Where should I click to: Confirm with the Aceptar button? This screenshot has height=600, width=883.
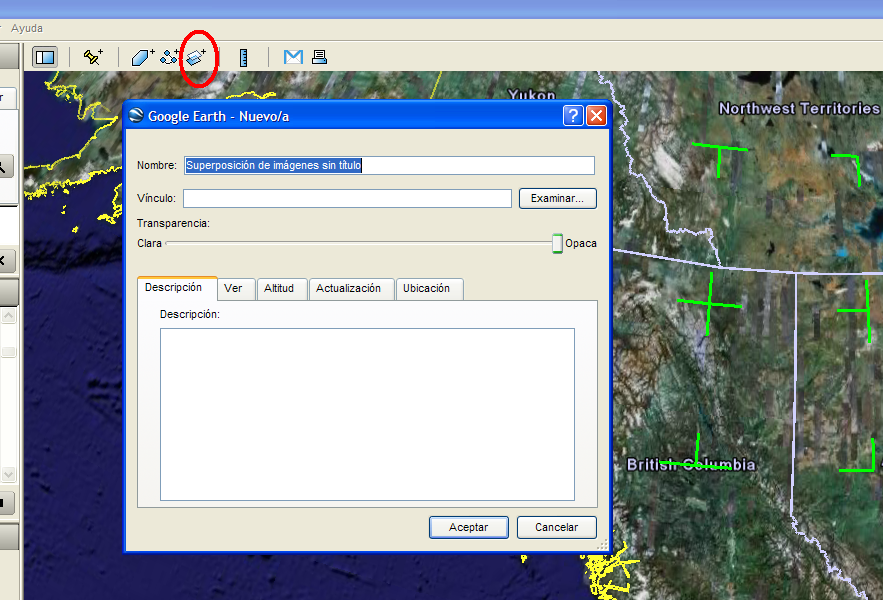(469, 527)
